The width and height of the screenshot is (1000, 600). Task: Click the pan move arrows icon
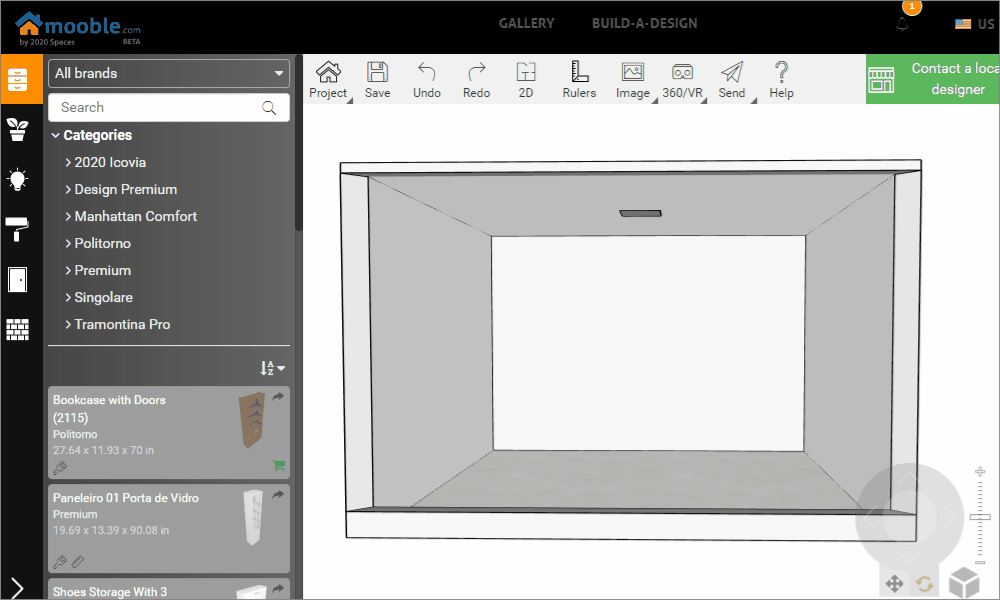point(894,583)
